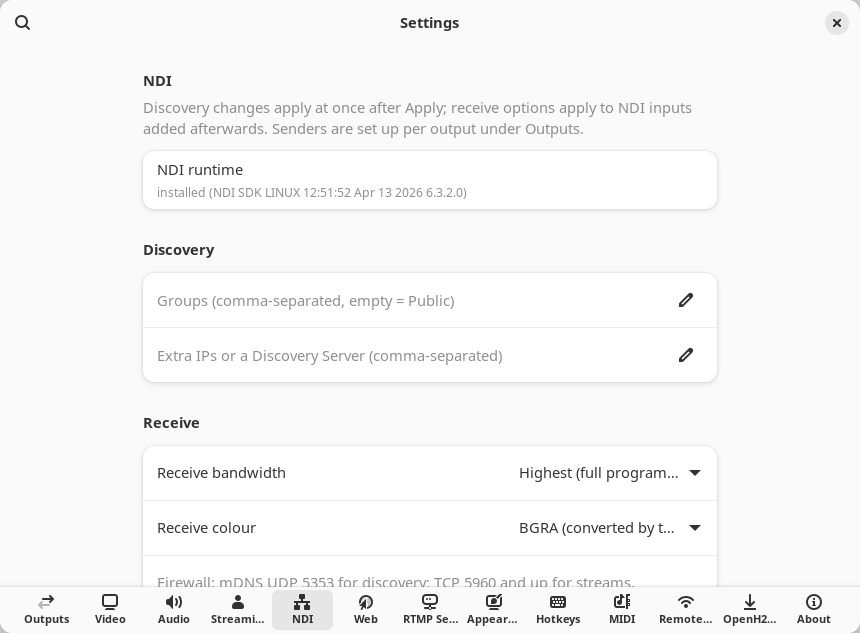This screenshot has height=633, width=860.
Task: Click the Settings window title
Action: pos(429,23)
